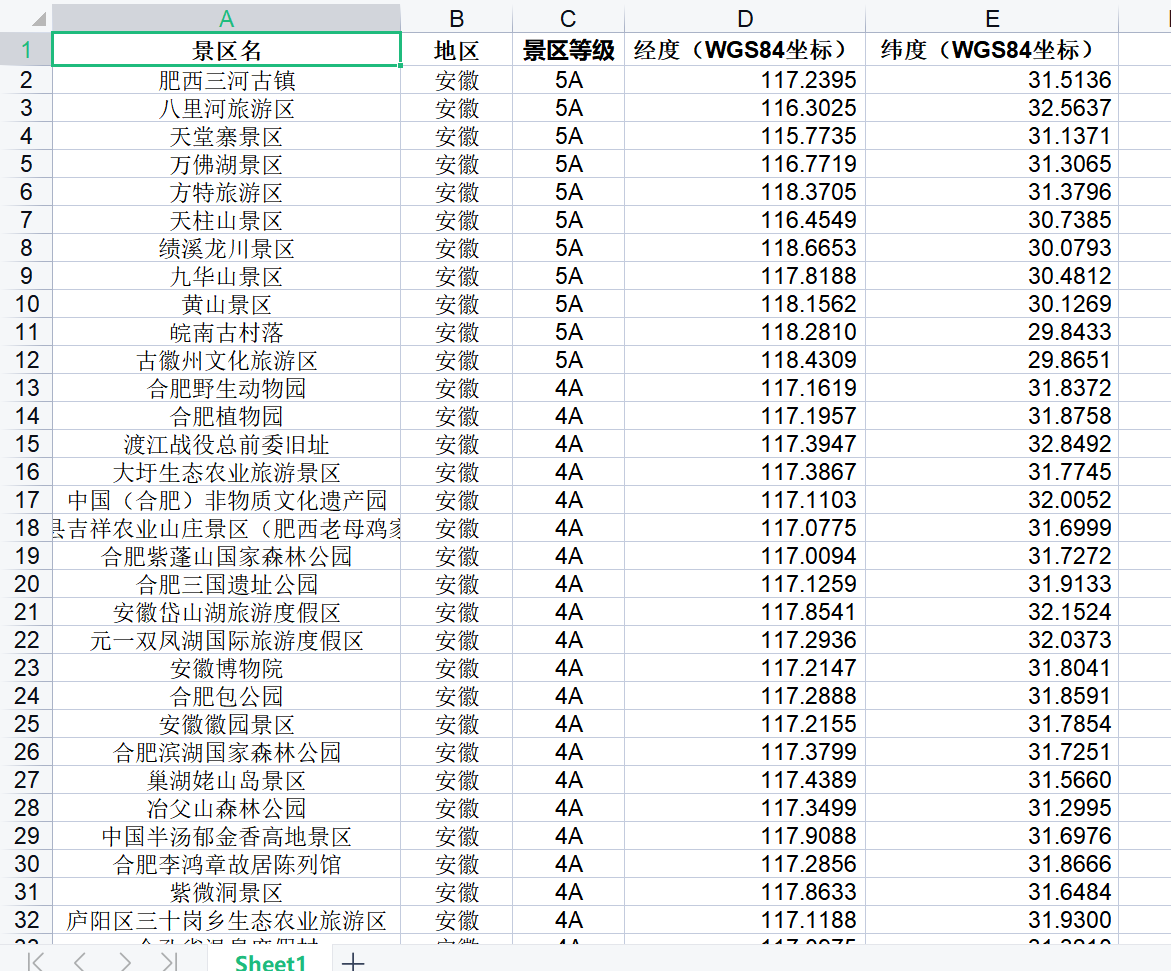Select the cell 黄山景区
Screen dimensions: 1171x971
[x=226, y=304]
